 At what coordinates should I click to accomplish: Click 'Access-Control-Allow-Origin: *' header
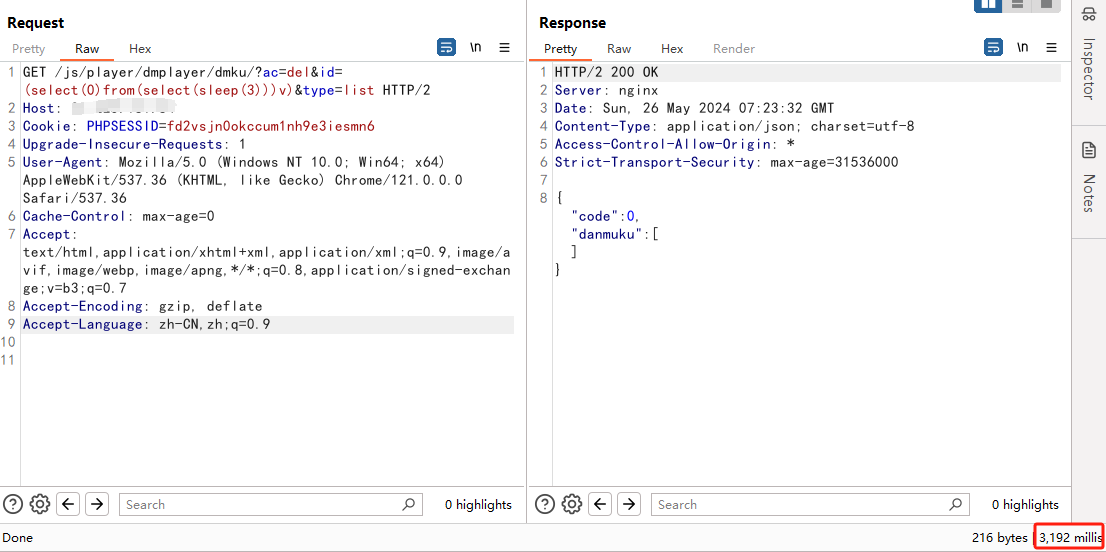675,145
